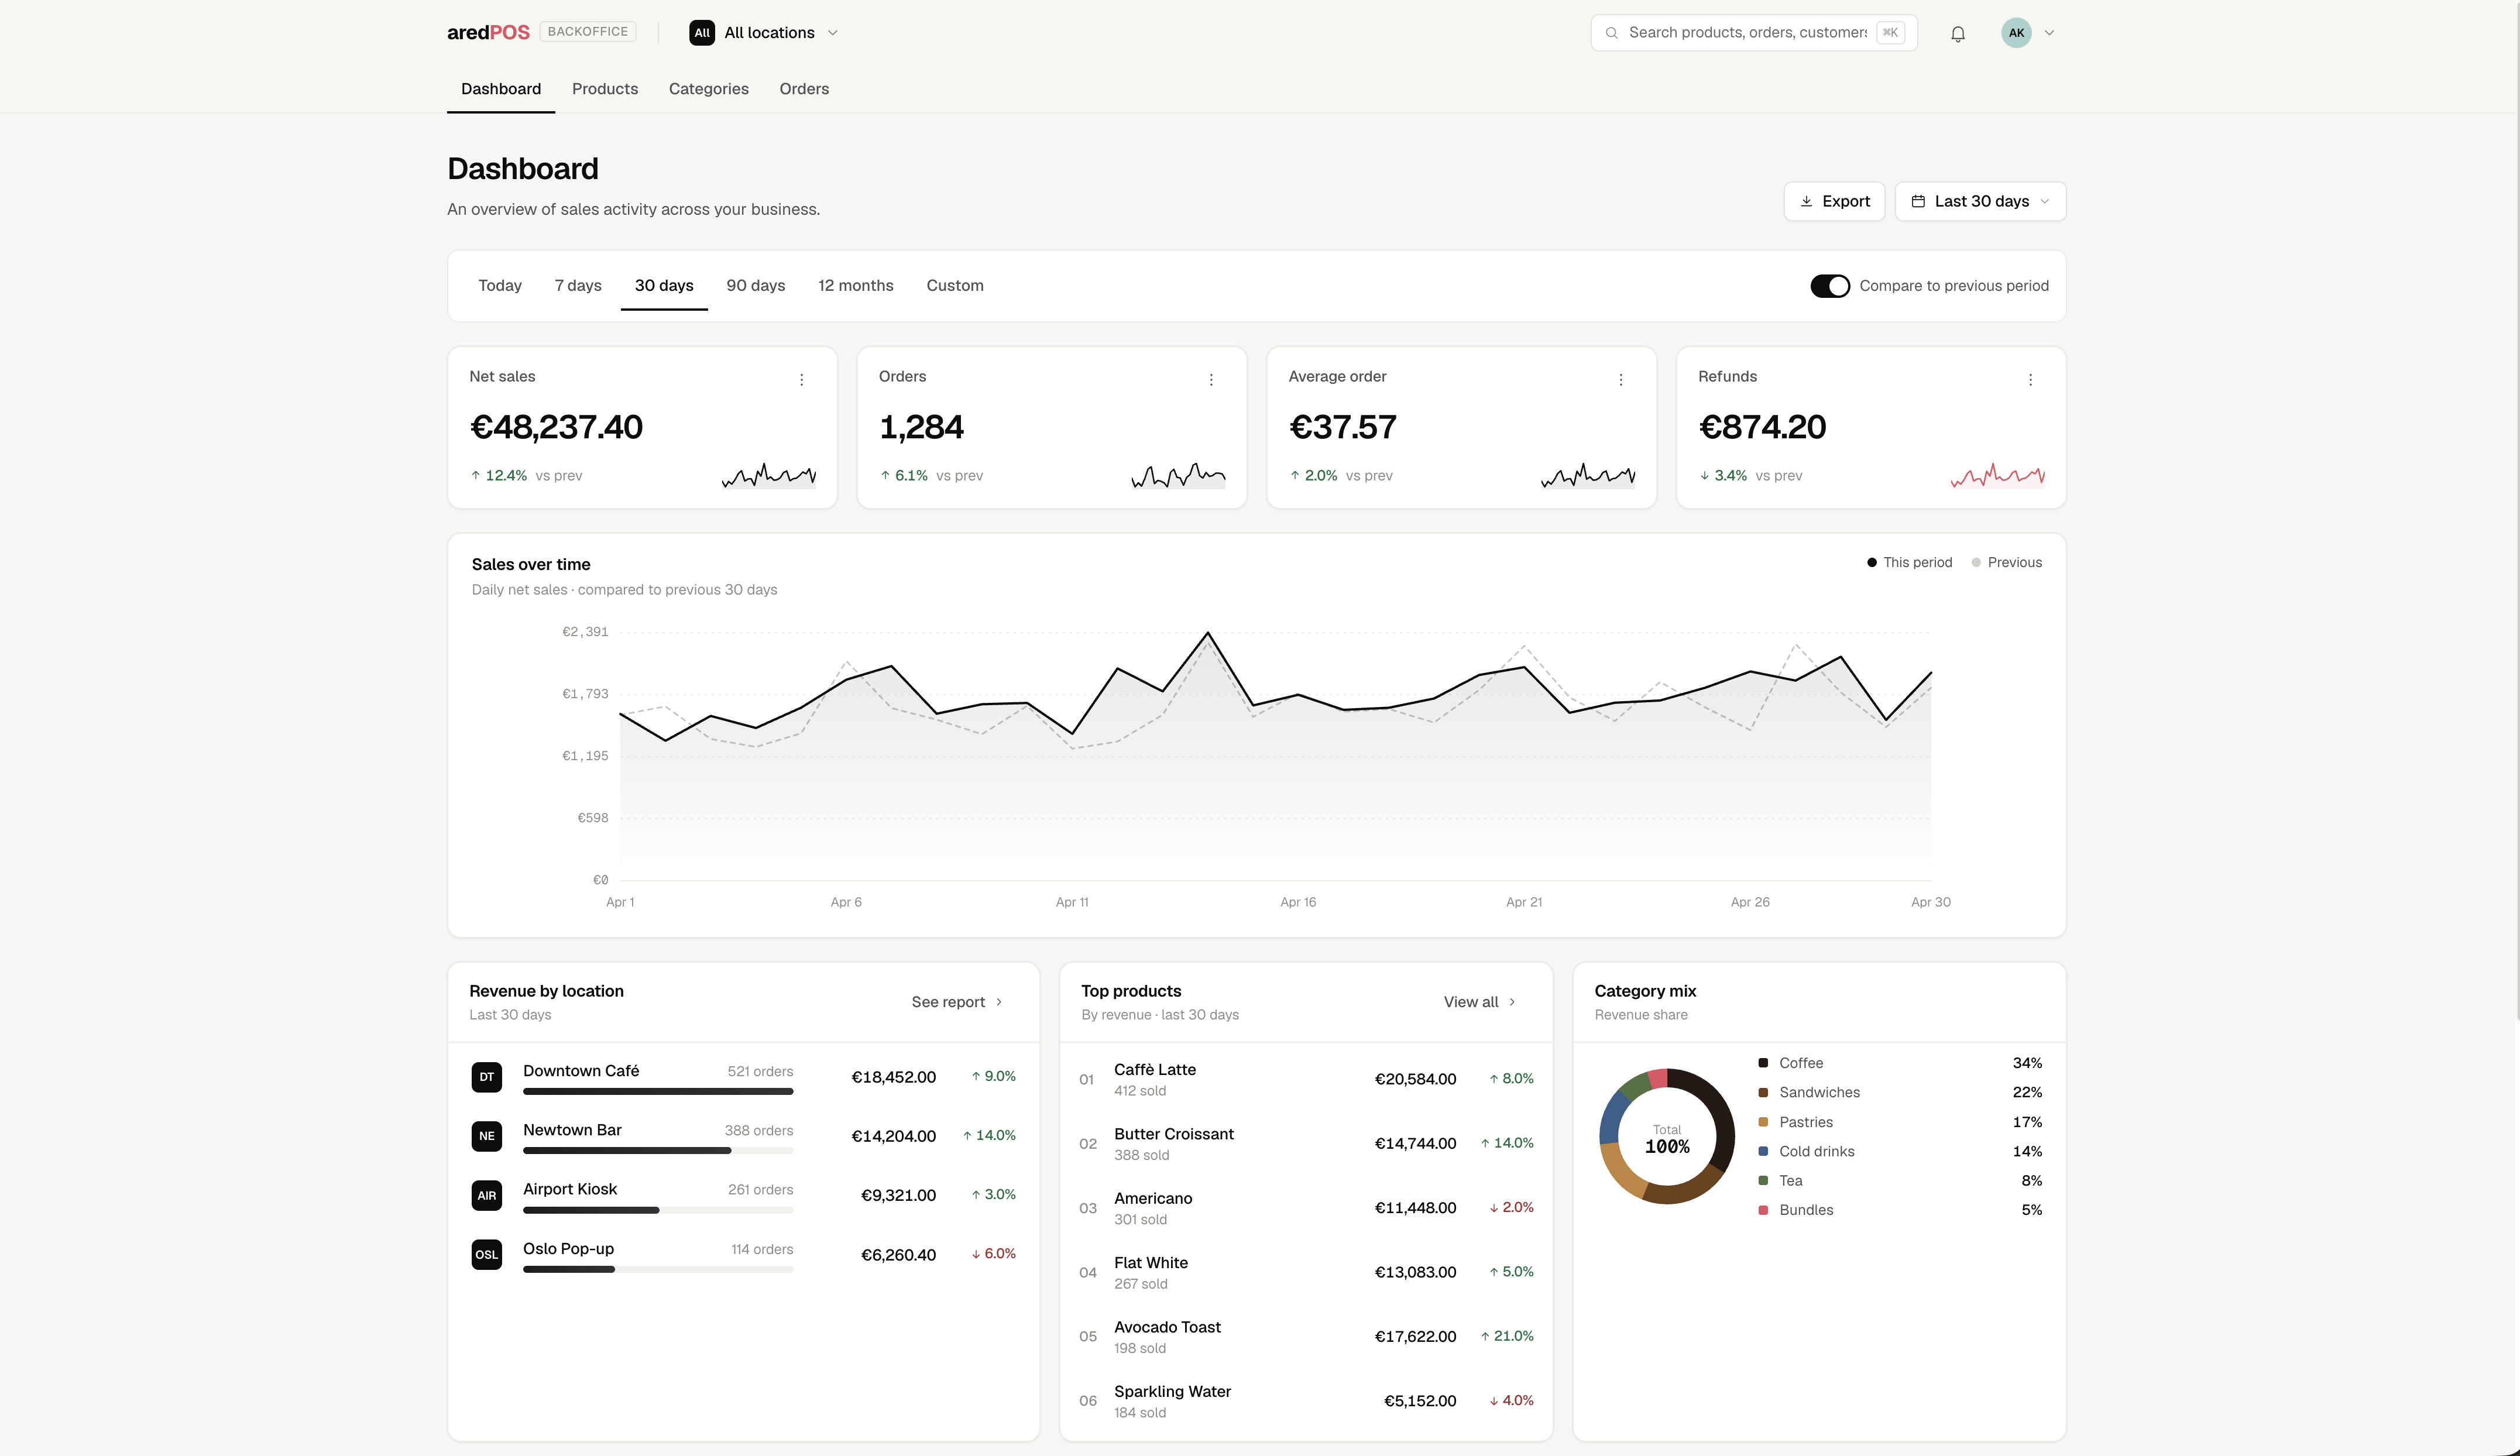
Task: Click the Newtown Bar location name
Action: point(572,1130)
